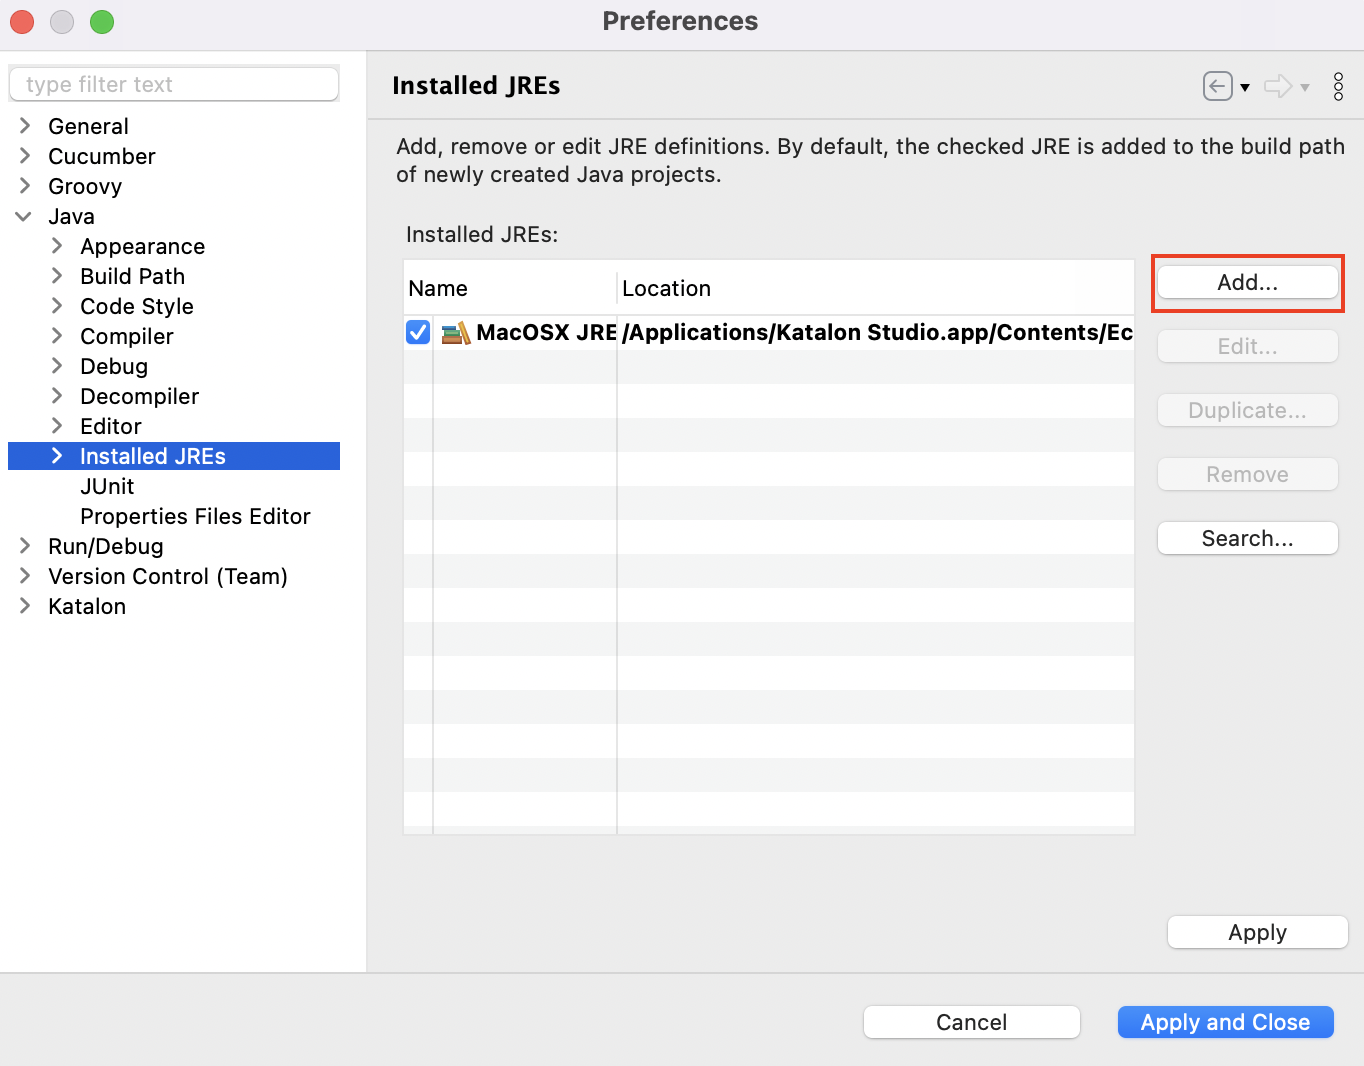The height and width of the screenshot is (1066, 1364).
Task: Open the three-dot view menu icon
Action: coord(1338,87)
